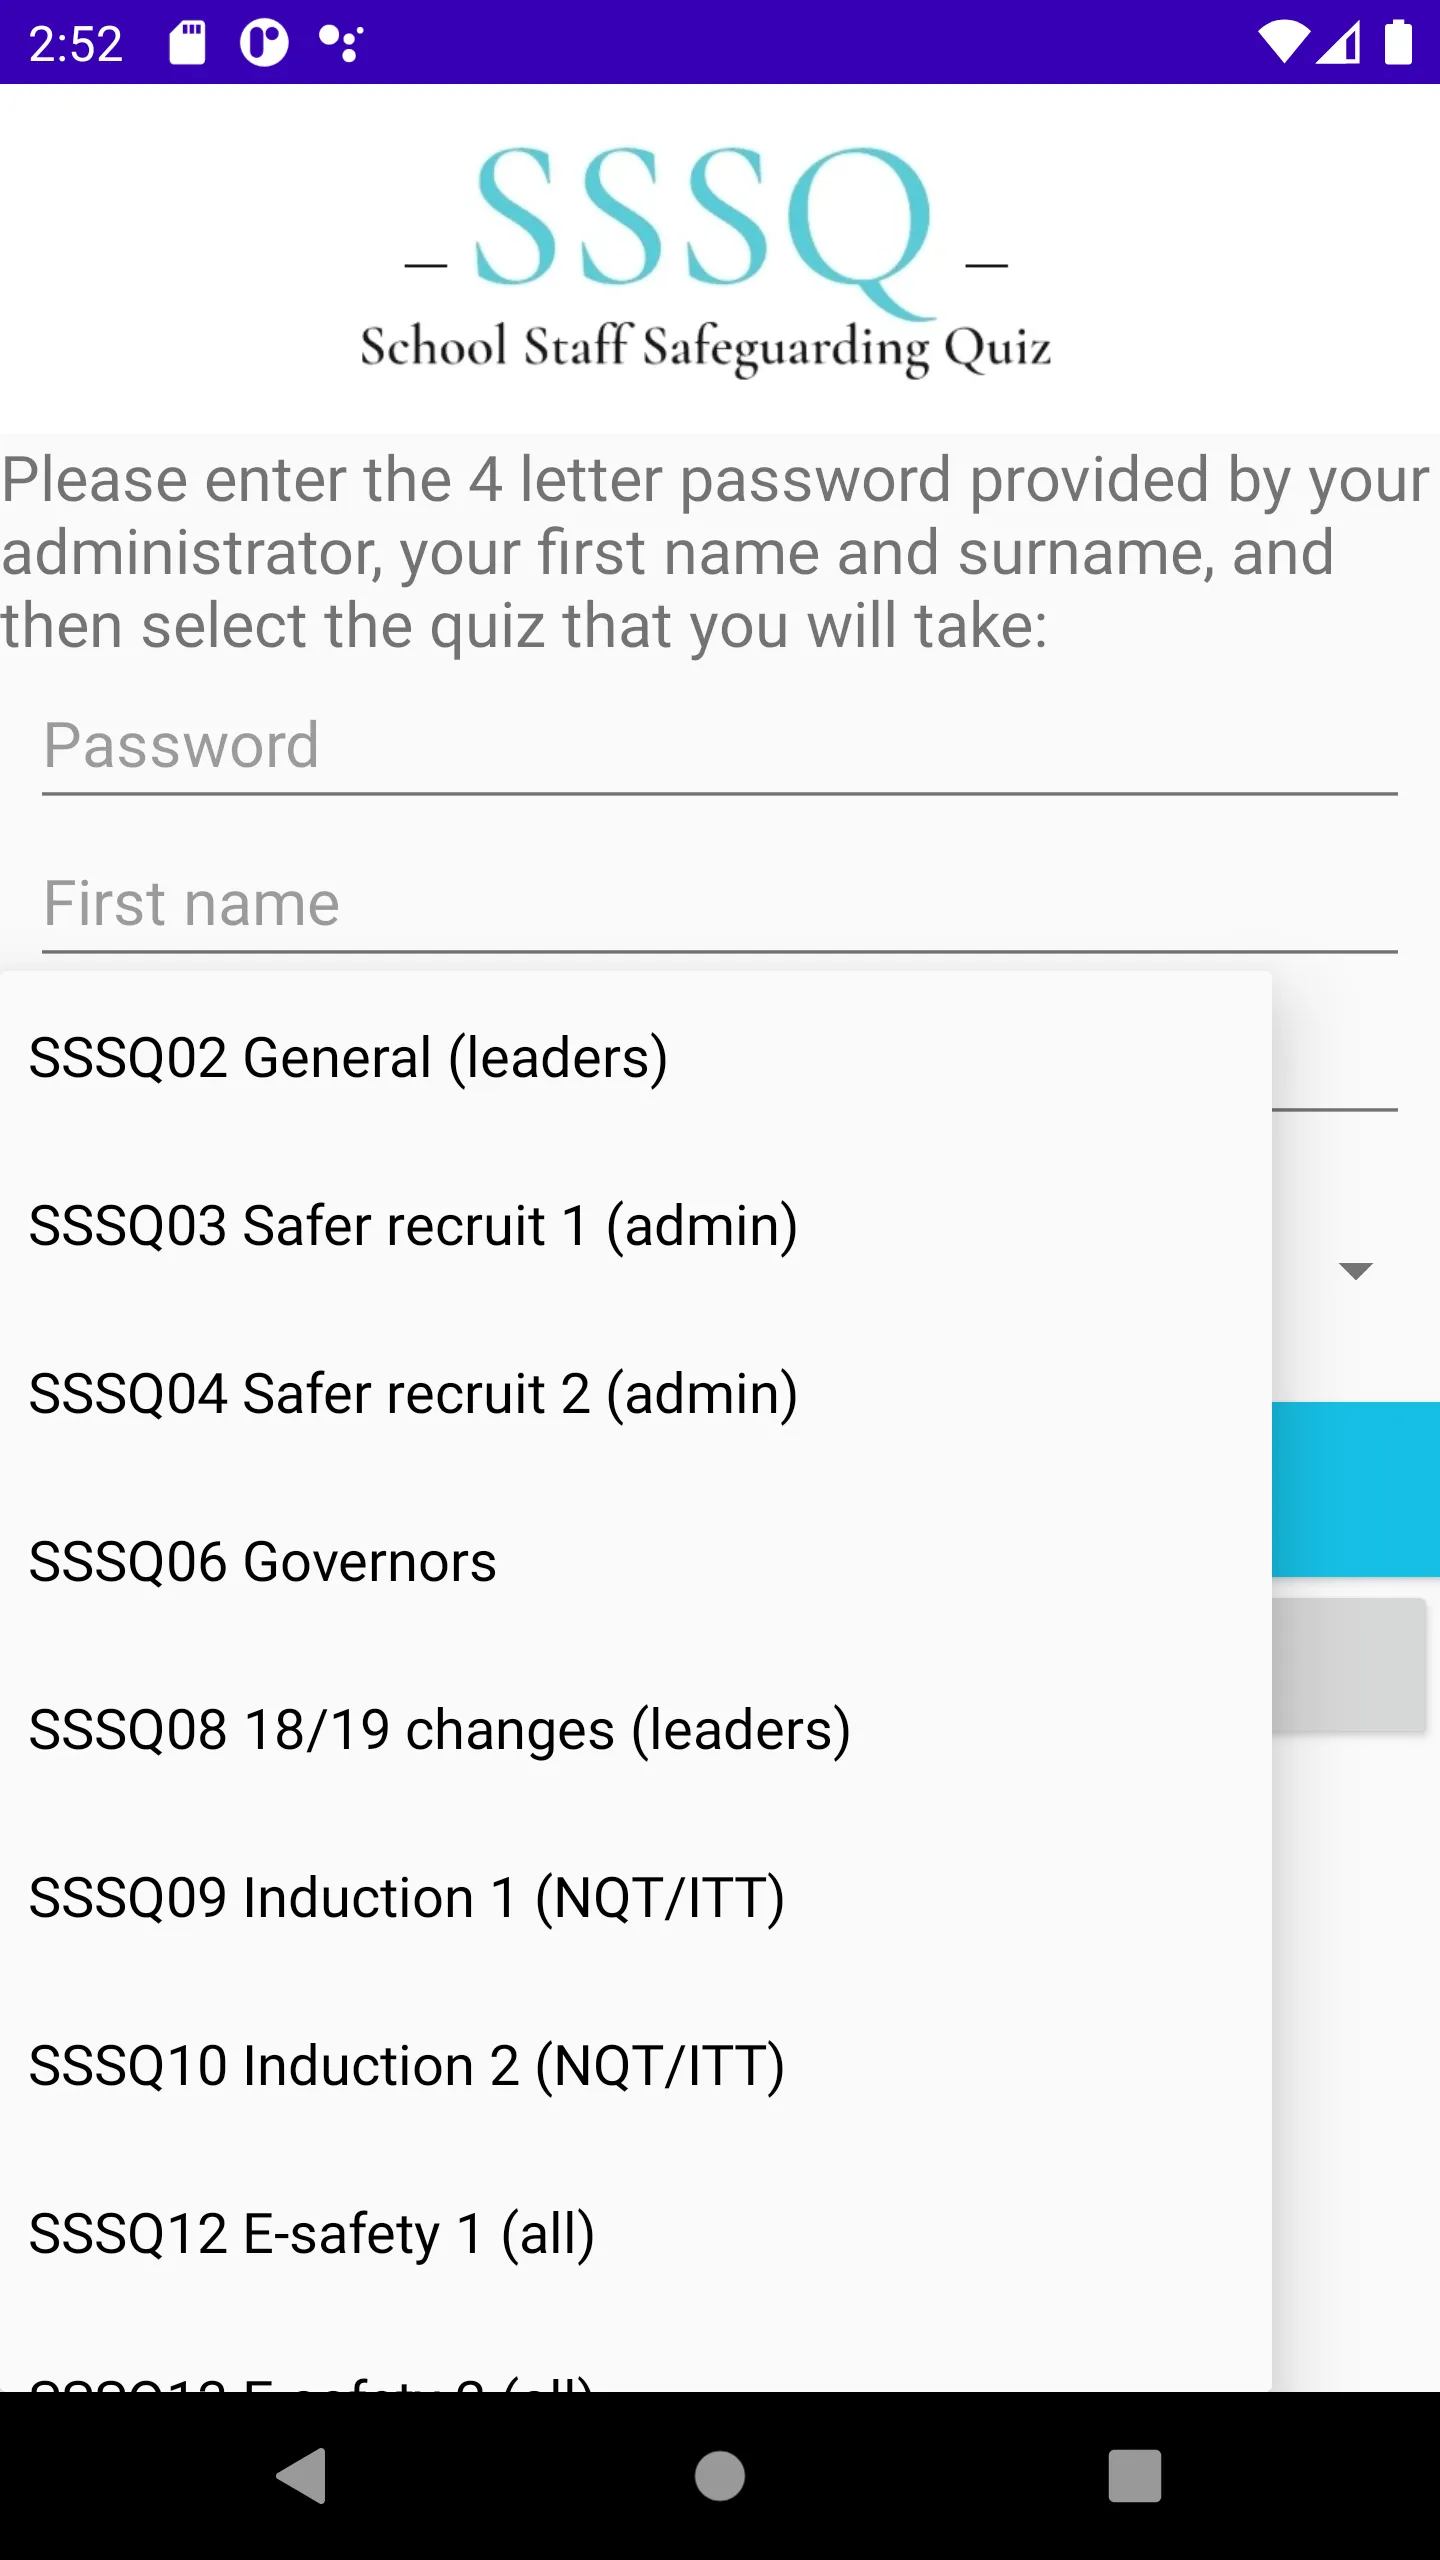Screen dimensions: 1440x2560
Task: Collapse the quiz spinner dropdown arrow
Action: click(1355, 1271)
